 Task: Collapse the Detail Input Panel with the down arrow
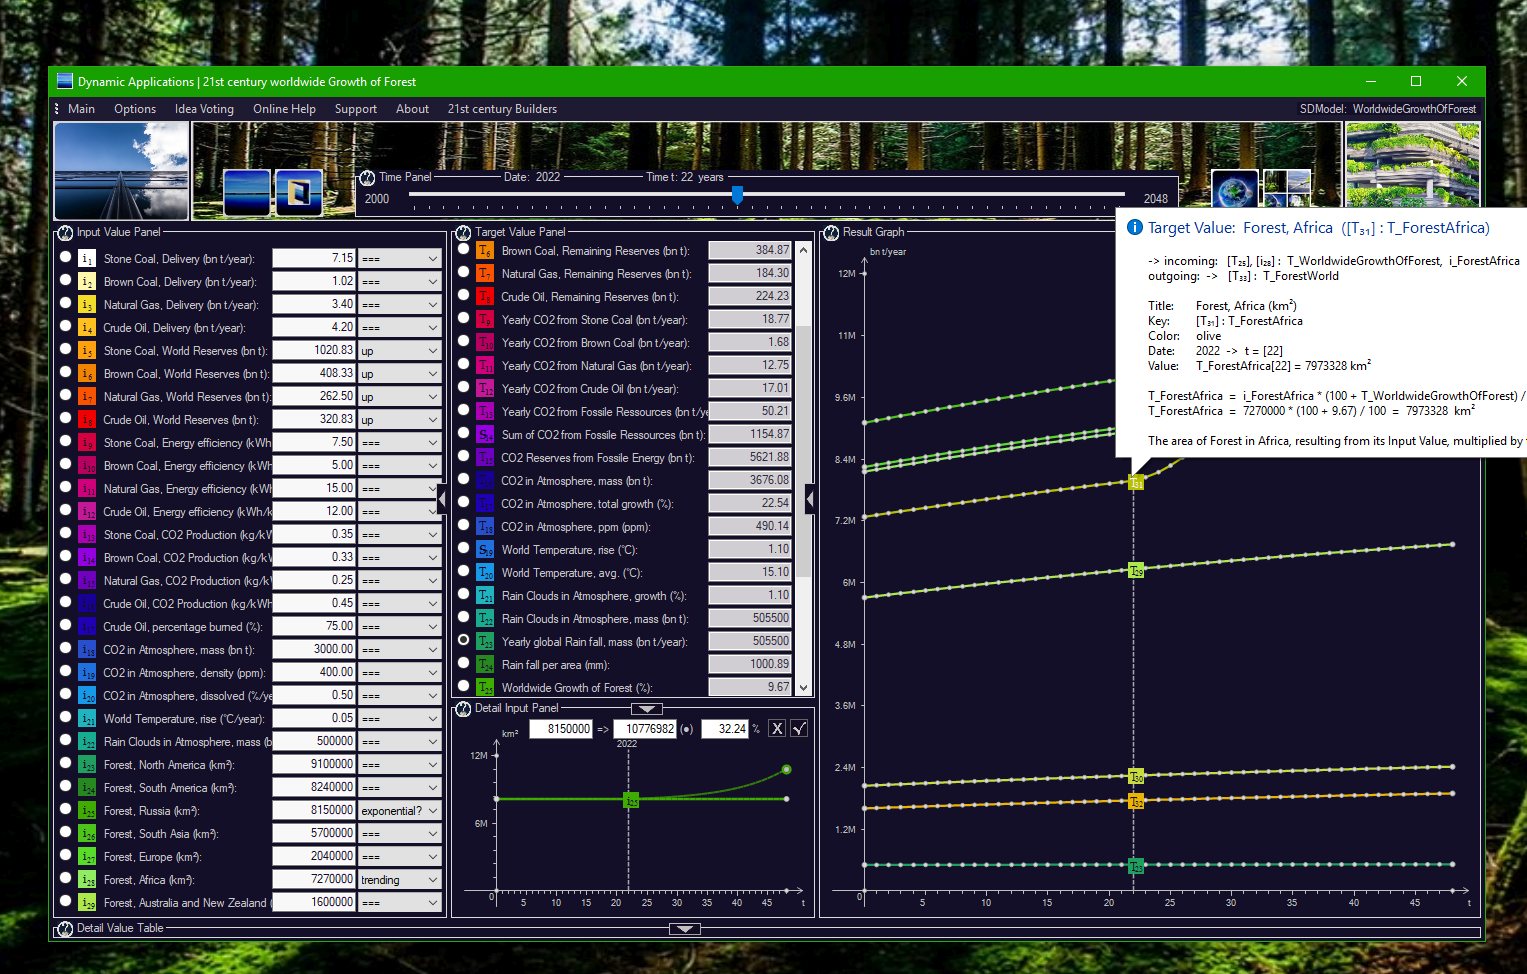point(647,708)
